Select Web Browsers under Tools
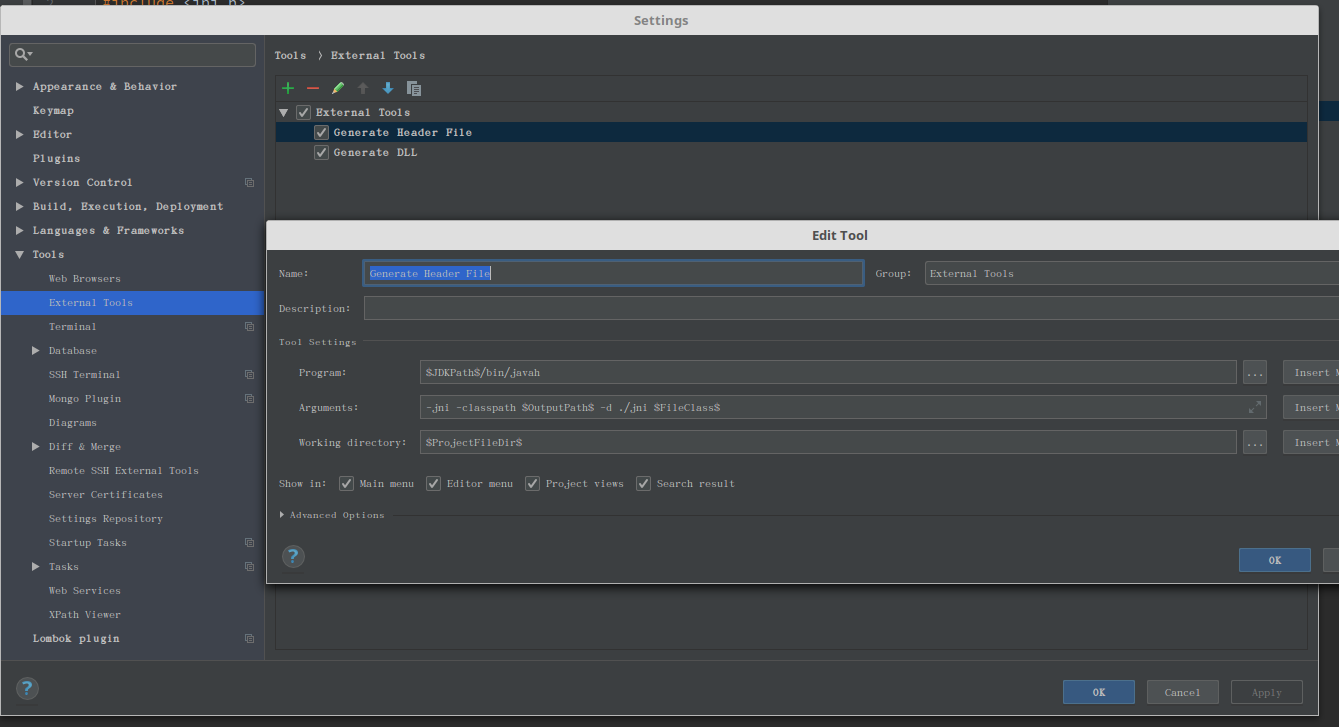1339x727 pixels. (84, 278)
